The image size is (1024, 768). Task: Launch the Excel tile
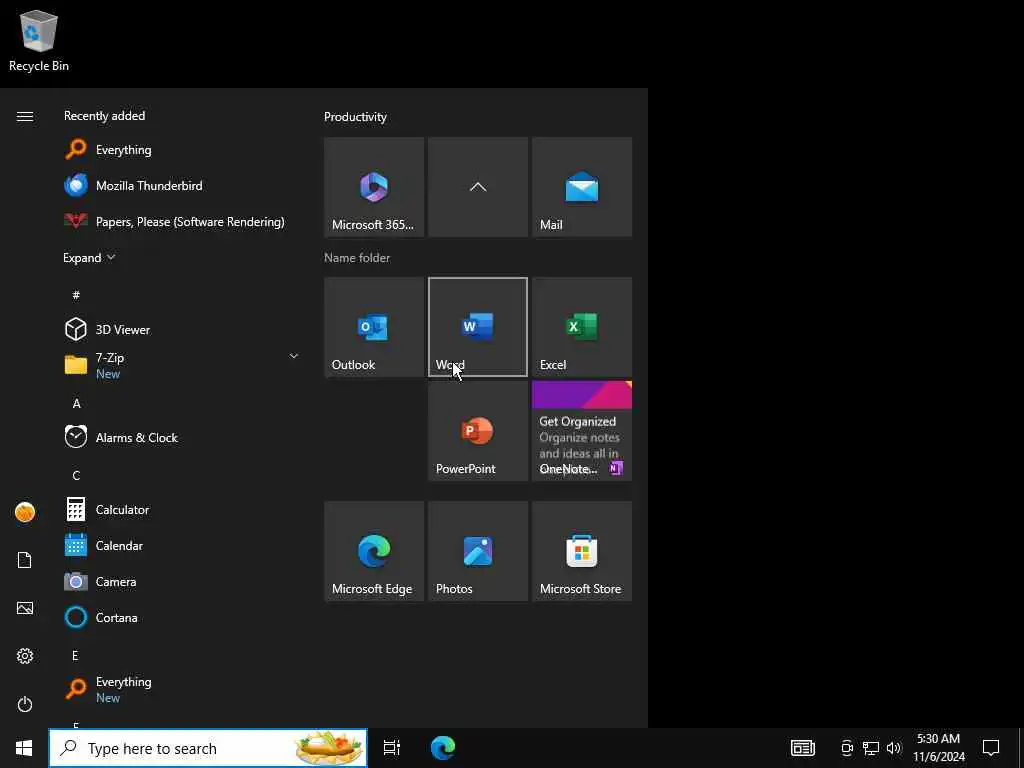[x=582, y=327]
